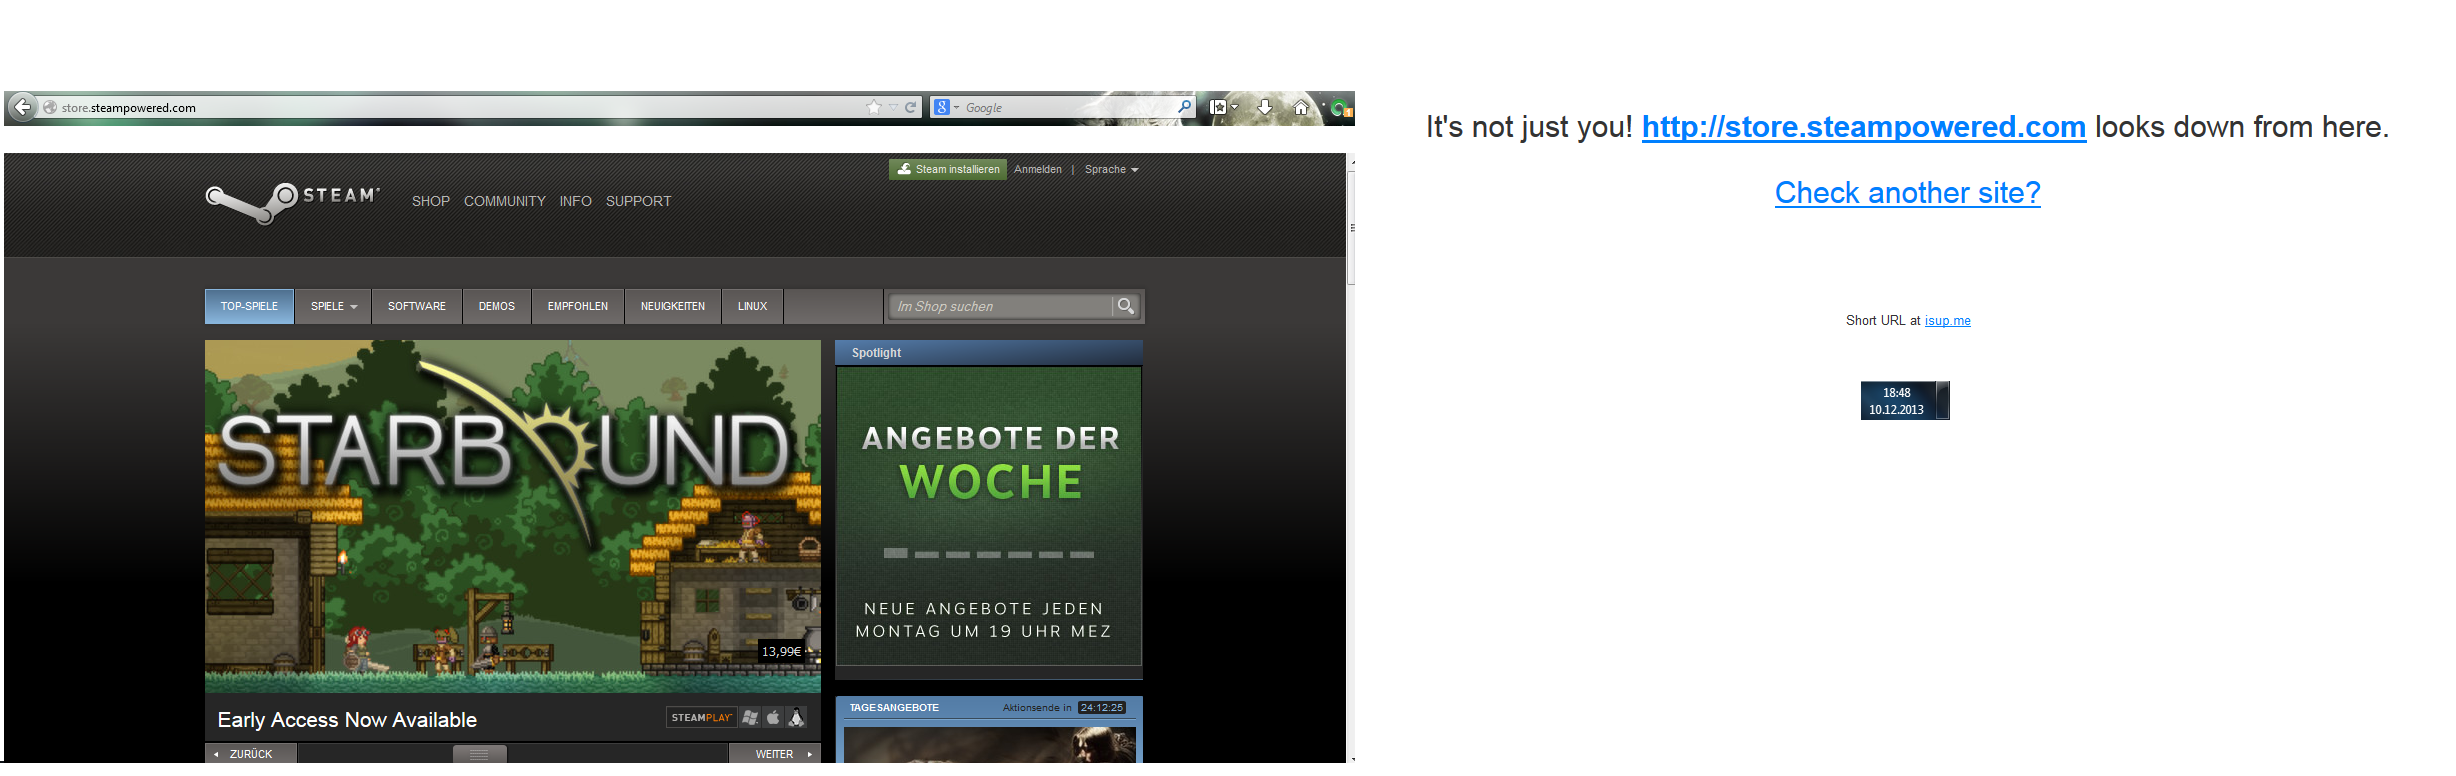The width and height of the screenshot is (2456, 776).
Task: Open the isup.me short URL link
Action: tap(1948, 321)
